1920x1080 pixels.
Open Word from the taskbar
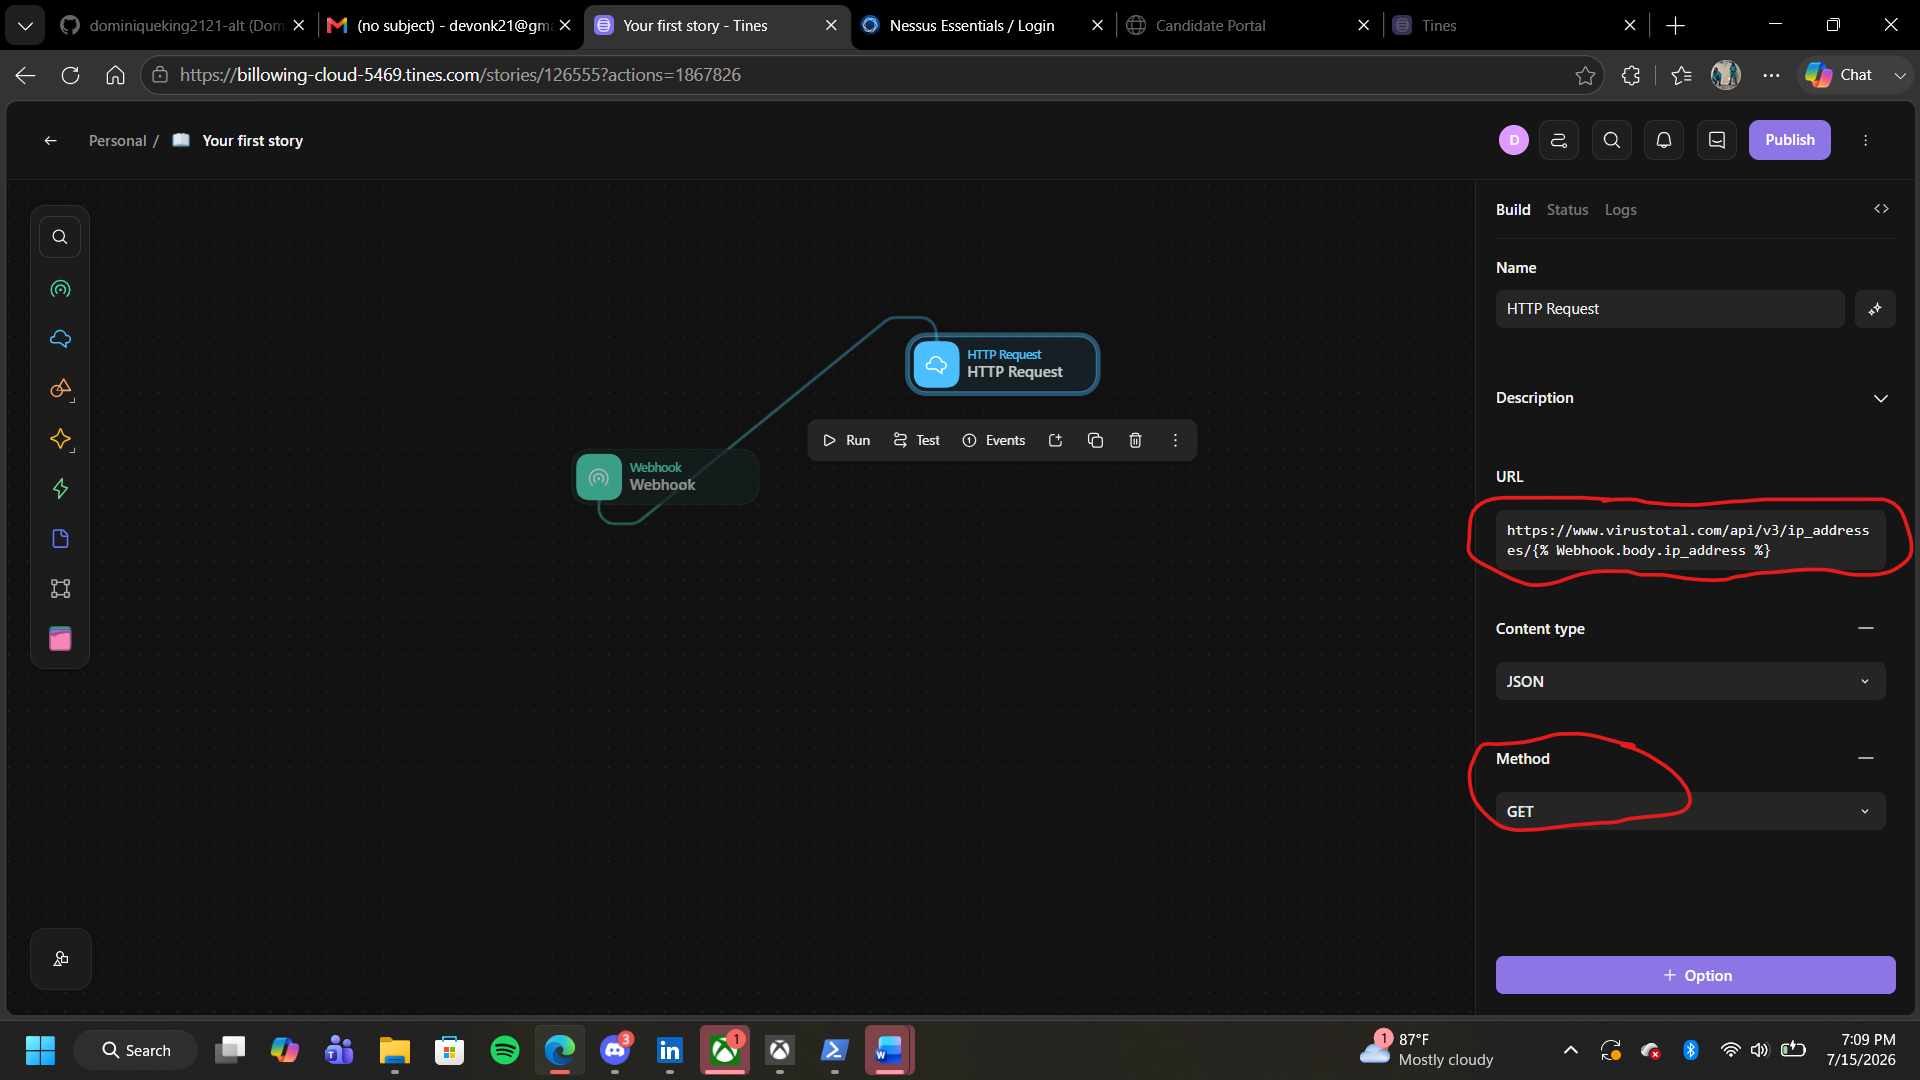tap(889, 1050)
